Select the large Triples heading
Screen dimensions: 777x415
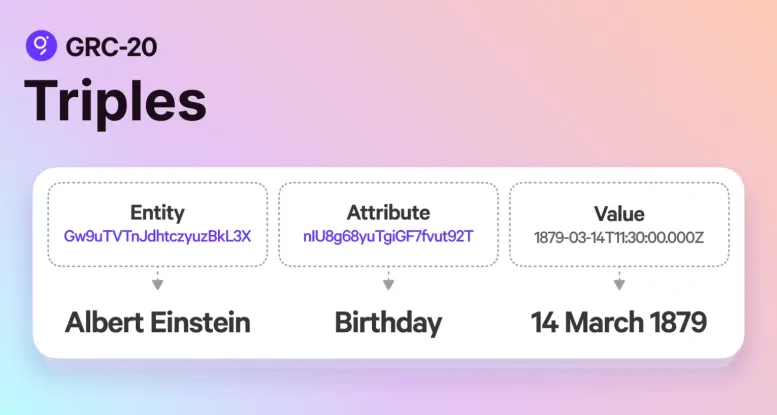point(115,100)
